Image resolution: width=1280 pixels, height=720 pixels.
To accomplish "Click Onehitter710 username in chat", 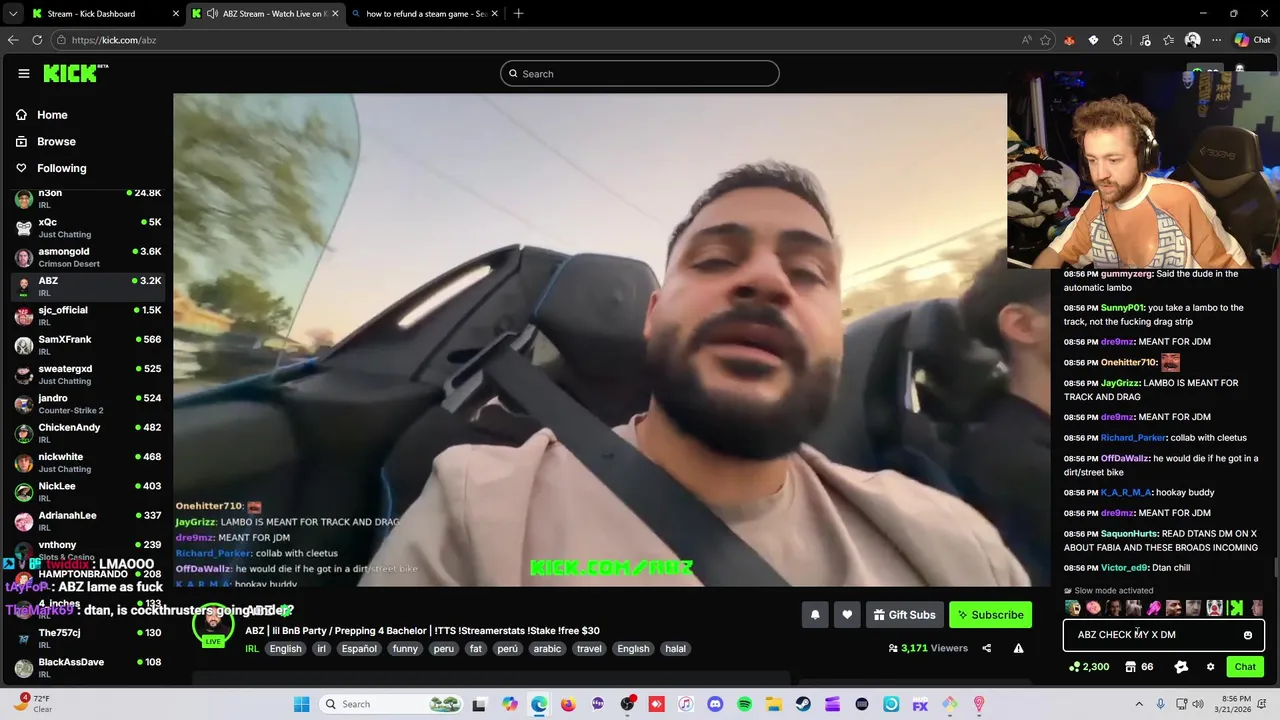I will (1129, 362).
